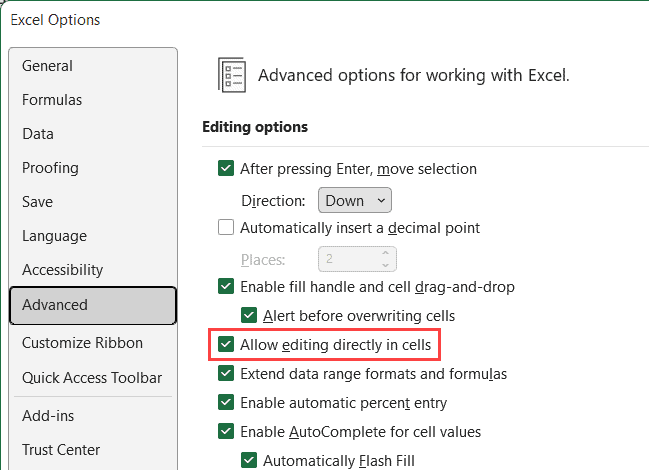The height and width of the screenshot is (470, 649).
Task: Uncheck Enable automatic percent entry
Action: point(226,403)
